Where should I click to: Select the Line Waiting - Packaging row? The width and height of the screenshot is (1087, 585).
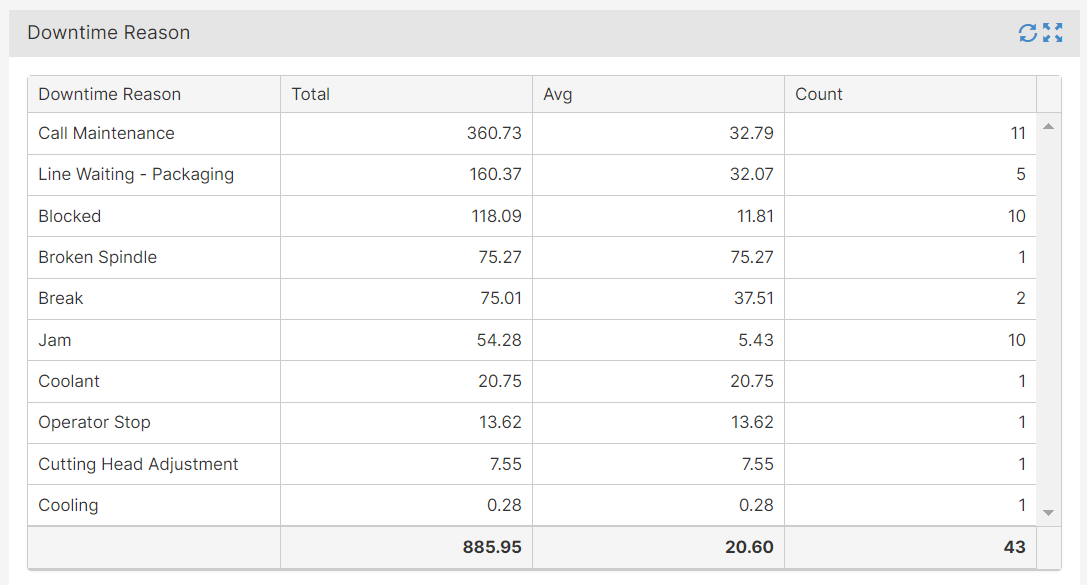click(x=136, y=174)
